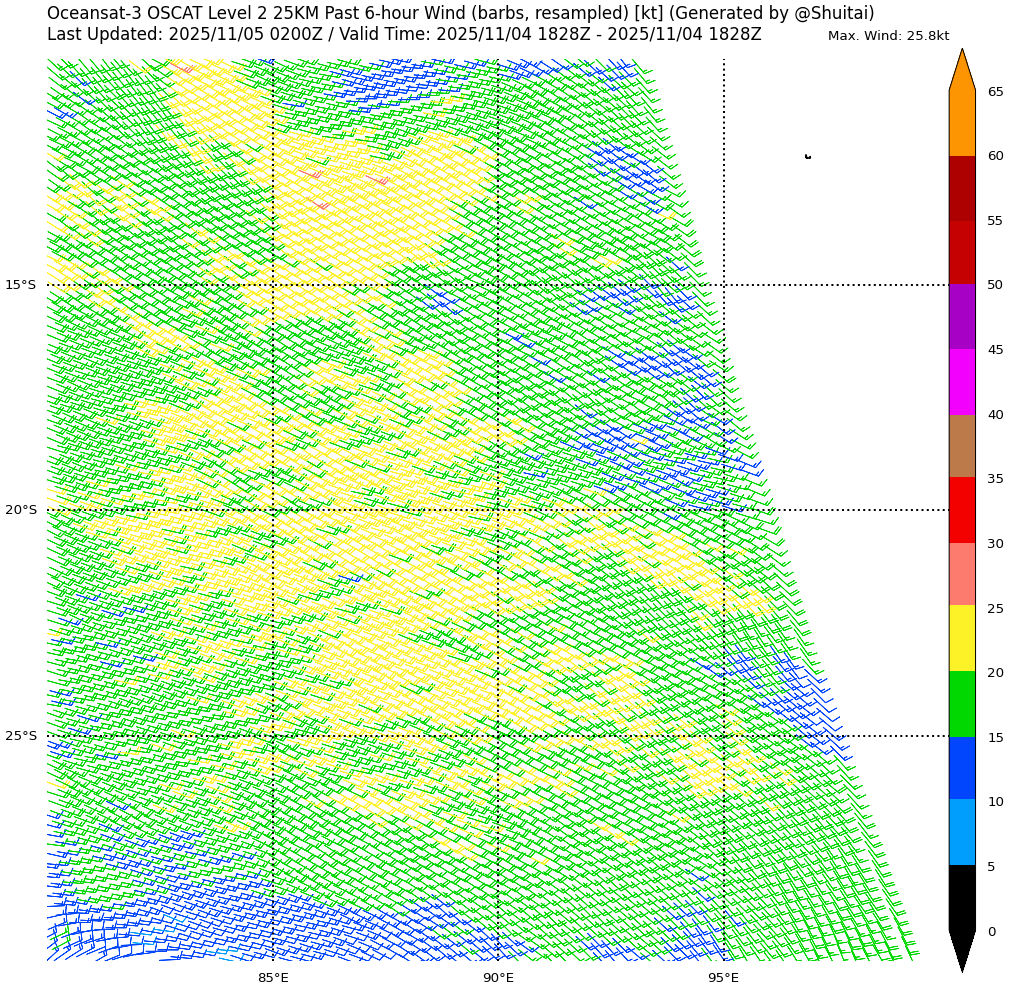
Task: Pick the magenta 40–45 kt colorbar band
Action: tap(961, 382)
